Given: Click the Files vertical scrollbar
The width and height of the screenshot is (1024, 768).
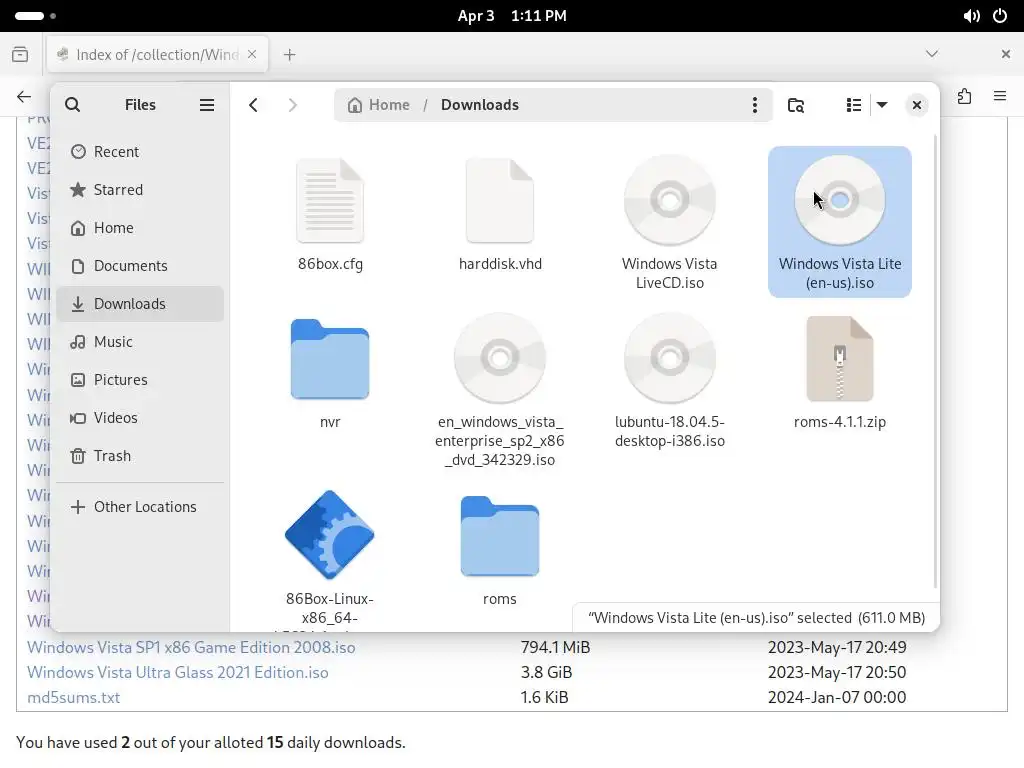Looking at the screenshot, I should pyautogui.click(x=935, y=361).
